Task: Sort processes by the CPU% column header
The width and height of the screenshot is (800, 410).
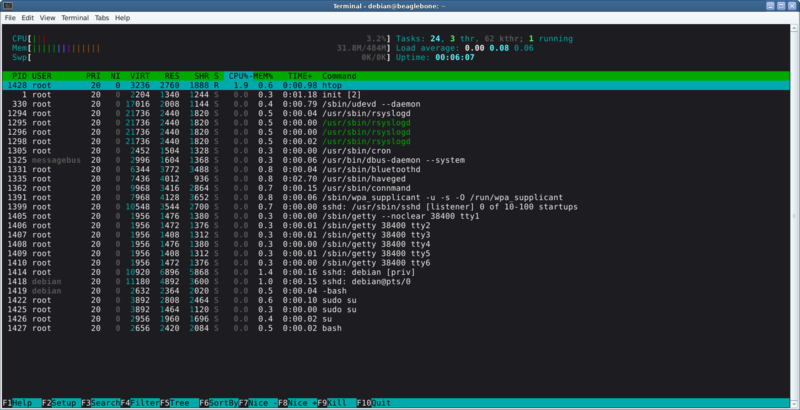Action: 238,76
